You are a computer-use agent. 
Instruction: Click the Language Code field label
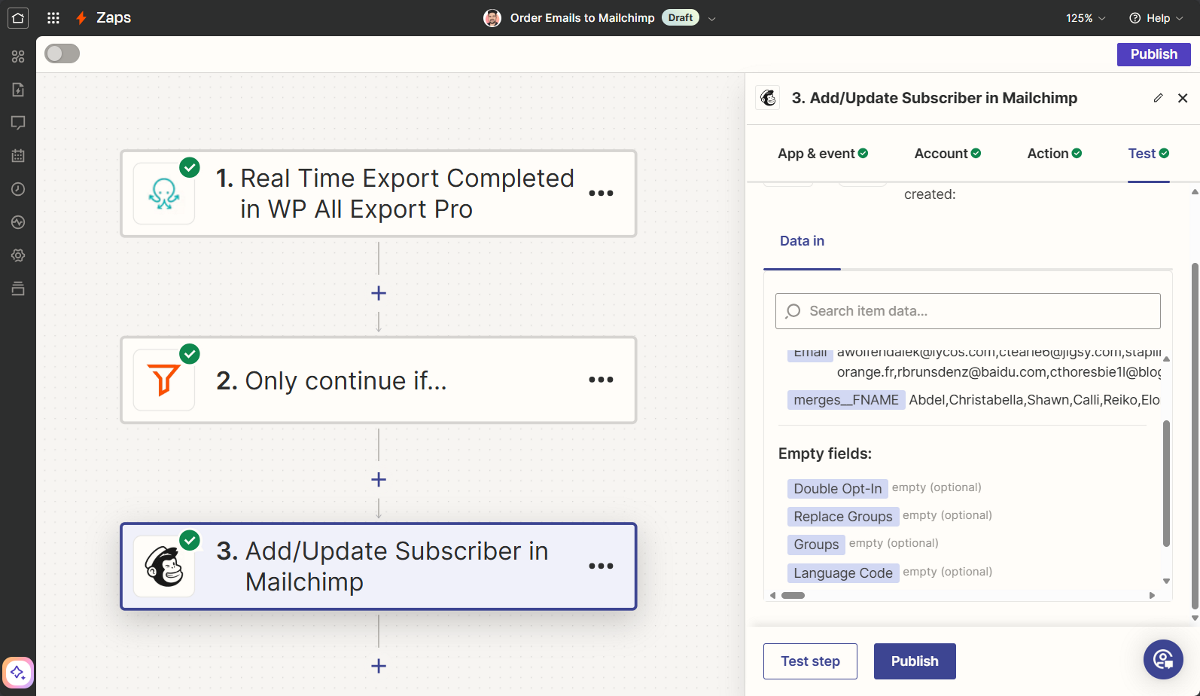[x=843, y=573]
